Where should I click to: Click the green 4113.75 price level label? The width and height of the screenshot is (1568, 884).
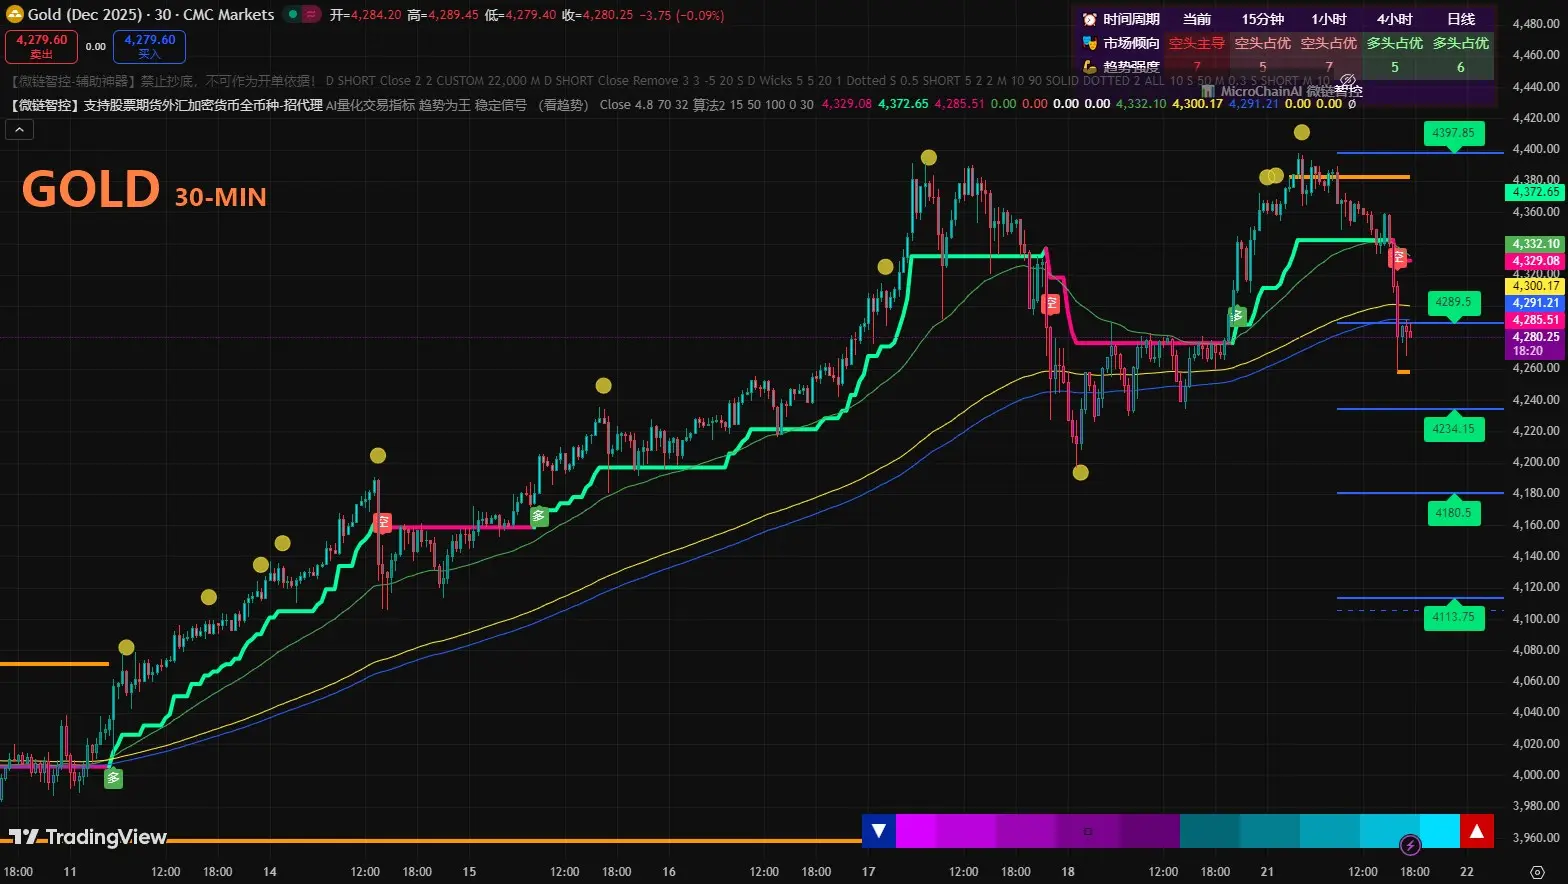1453,617
